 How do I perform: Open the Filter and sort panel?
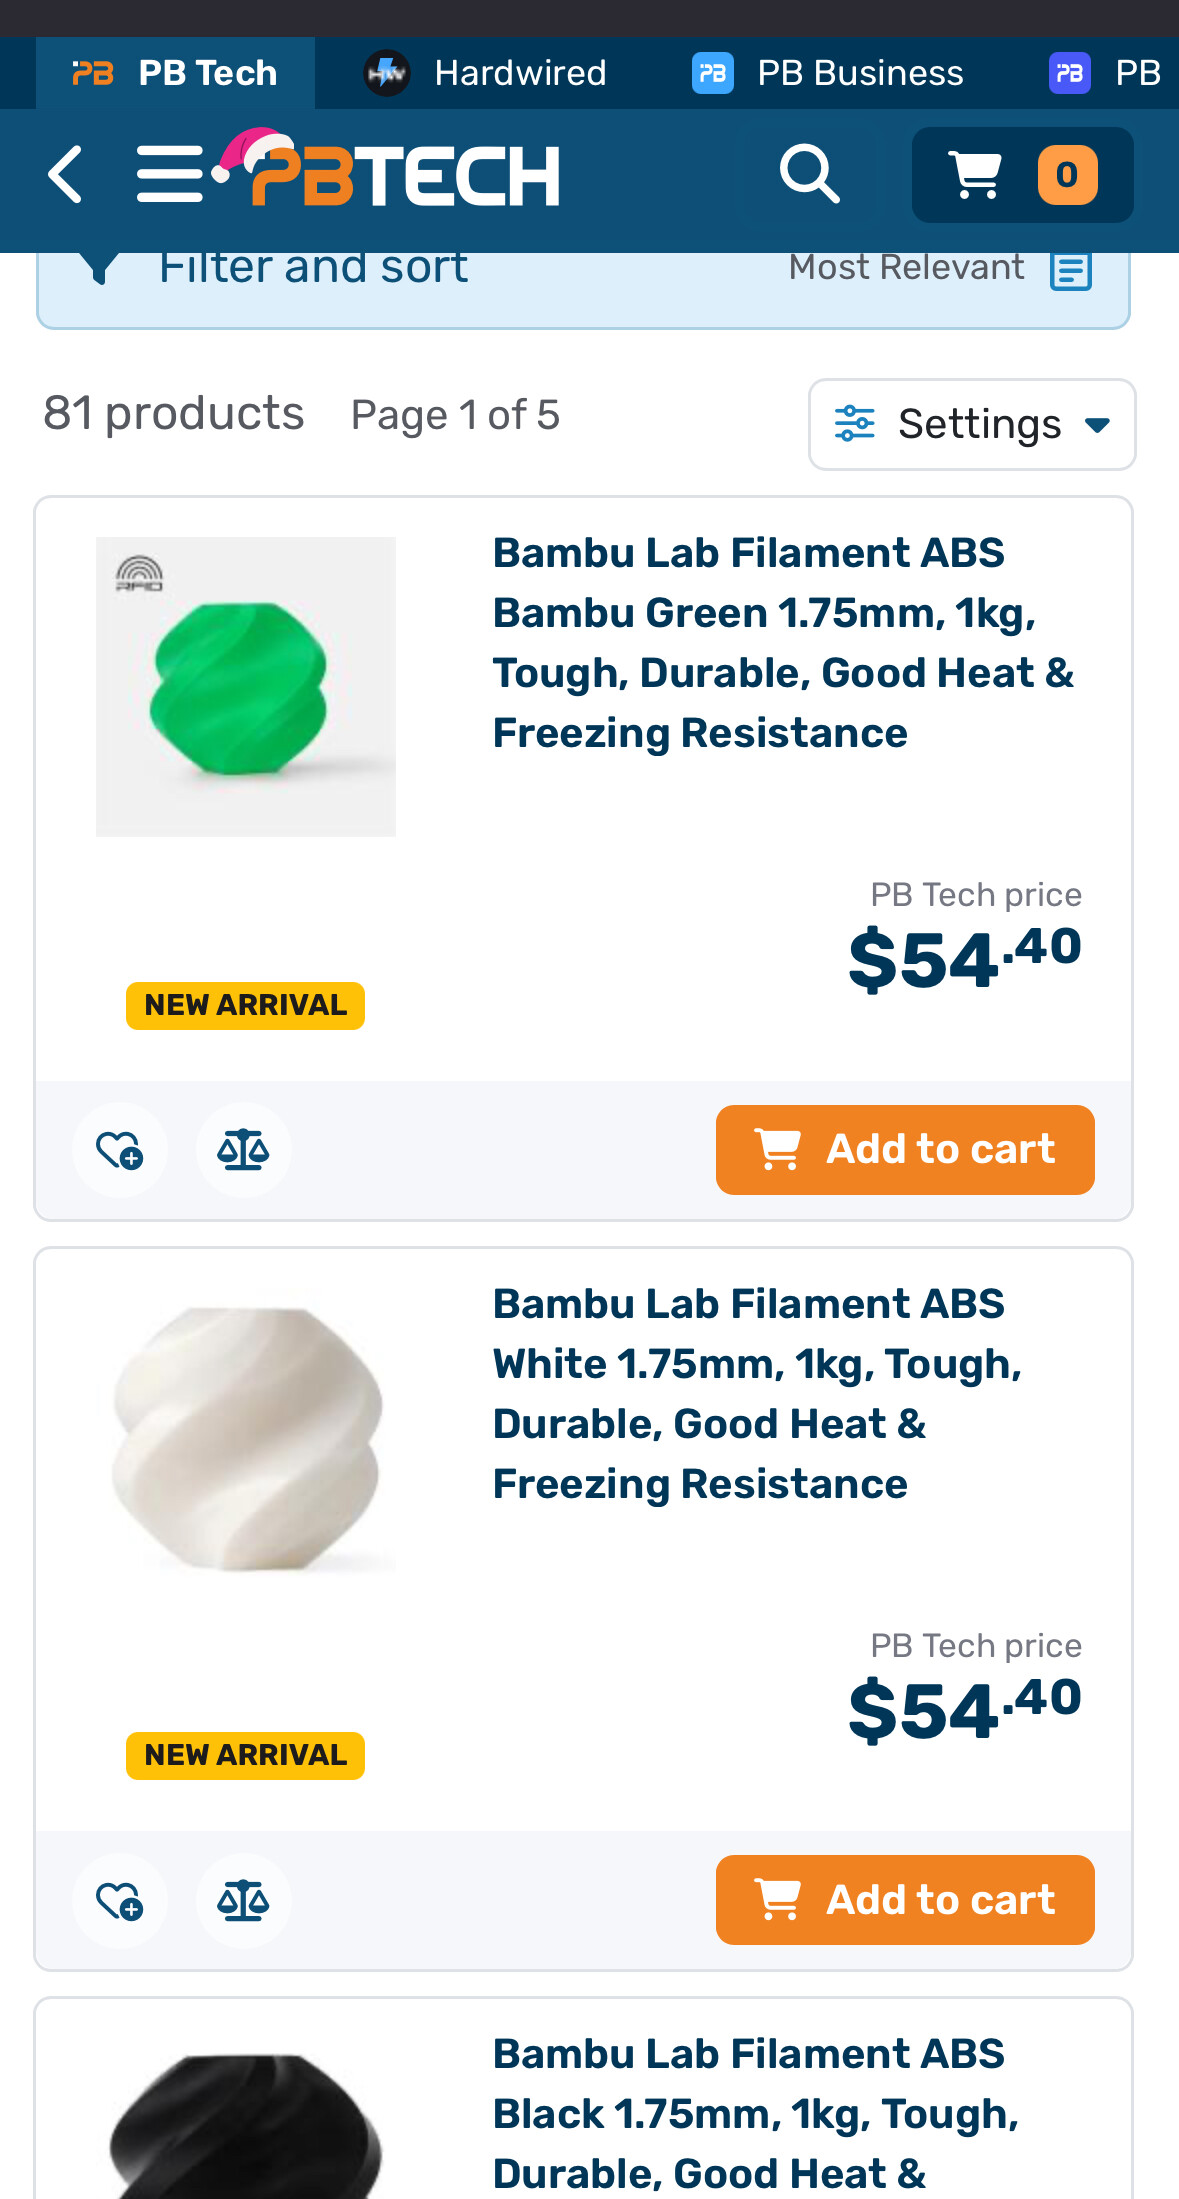[312, 268]
